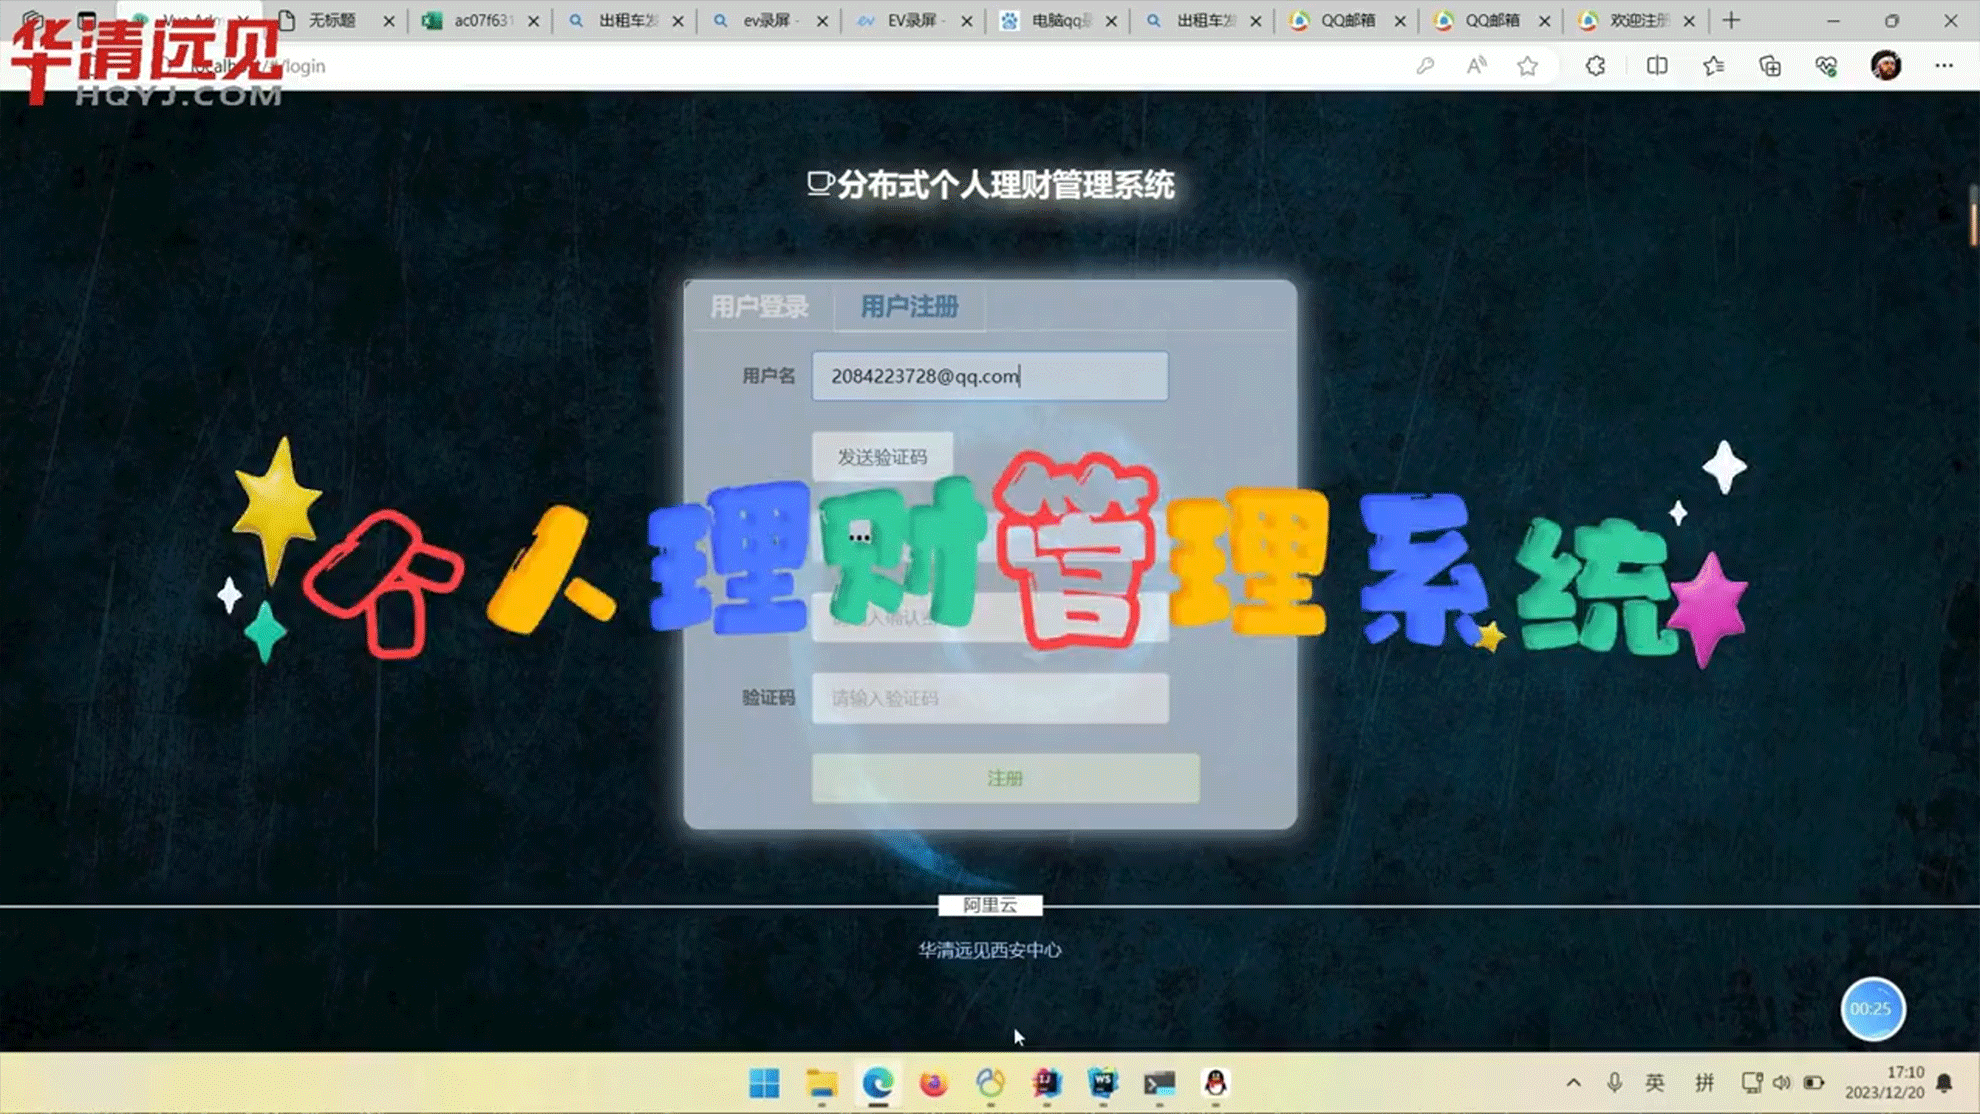1980x1114 pixels.
Task: Open the browser profile avatar
Action: pyautogui.click(x=1885, y=66)
